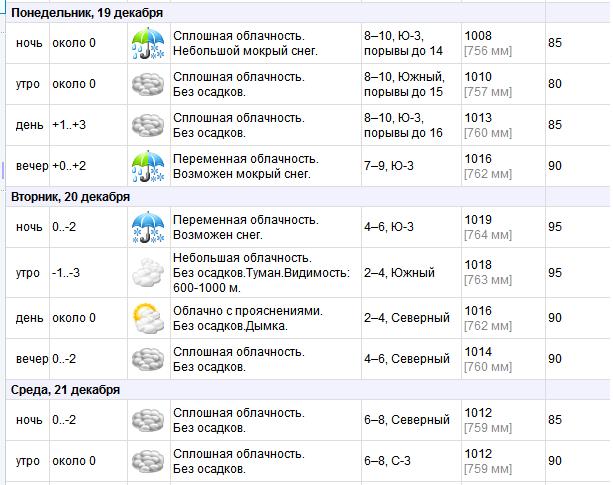
Task: Select the cloud icon for Wednesday morning
Action: (x=147, y=461)
